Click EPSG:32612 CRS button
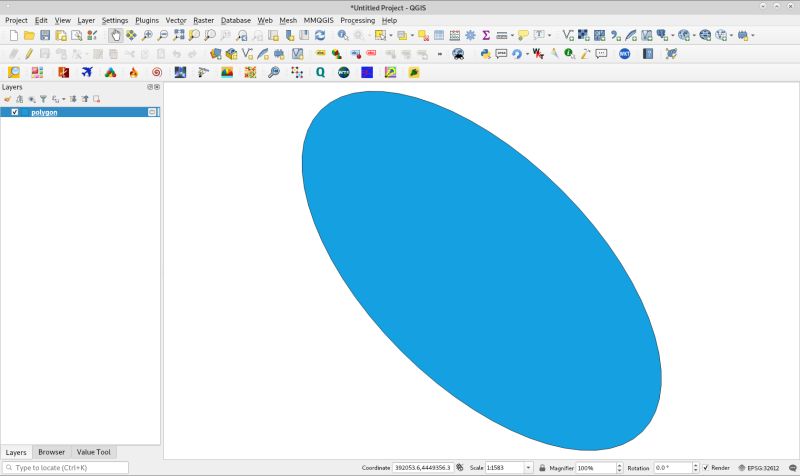The height and width of the screenshot is (476, 800). point(759,468)
